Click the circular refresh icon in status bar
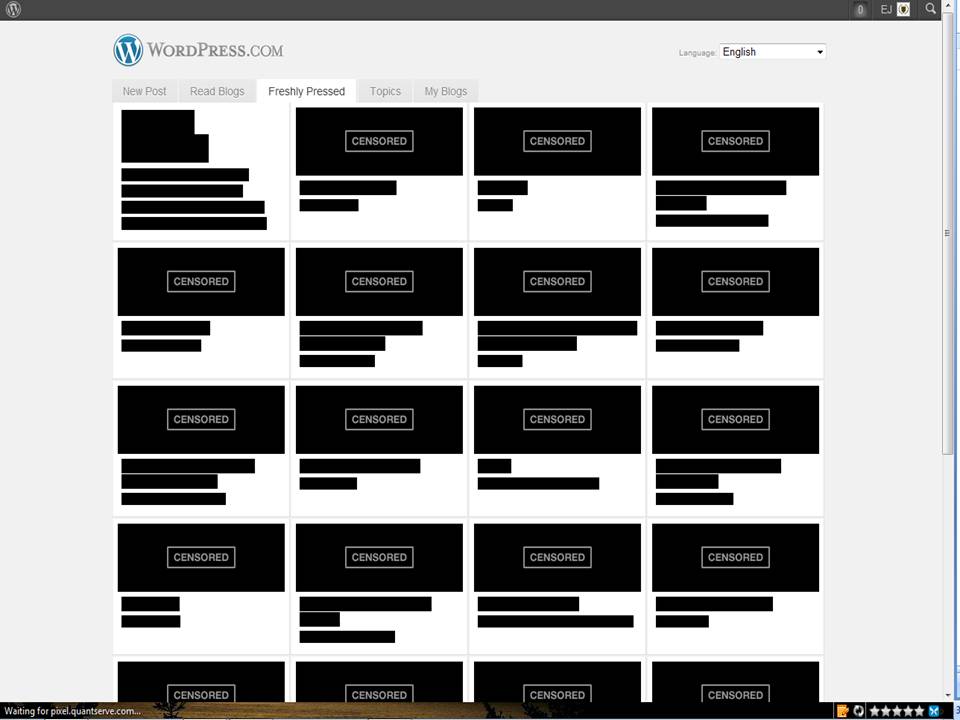This screenshot has width=960, height=720. 858,711
